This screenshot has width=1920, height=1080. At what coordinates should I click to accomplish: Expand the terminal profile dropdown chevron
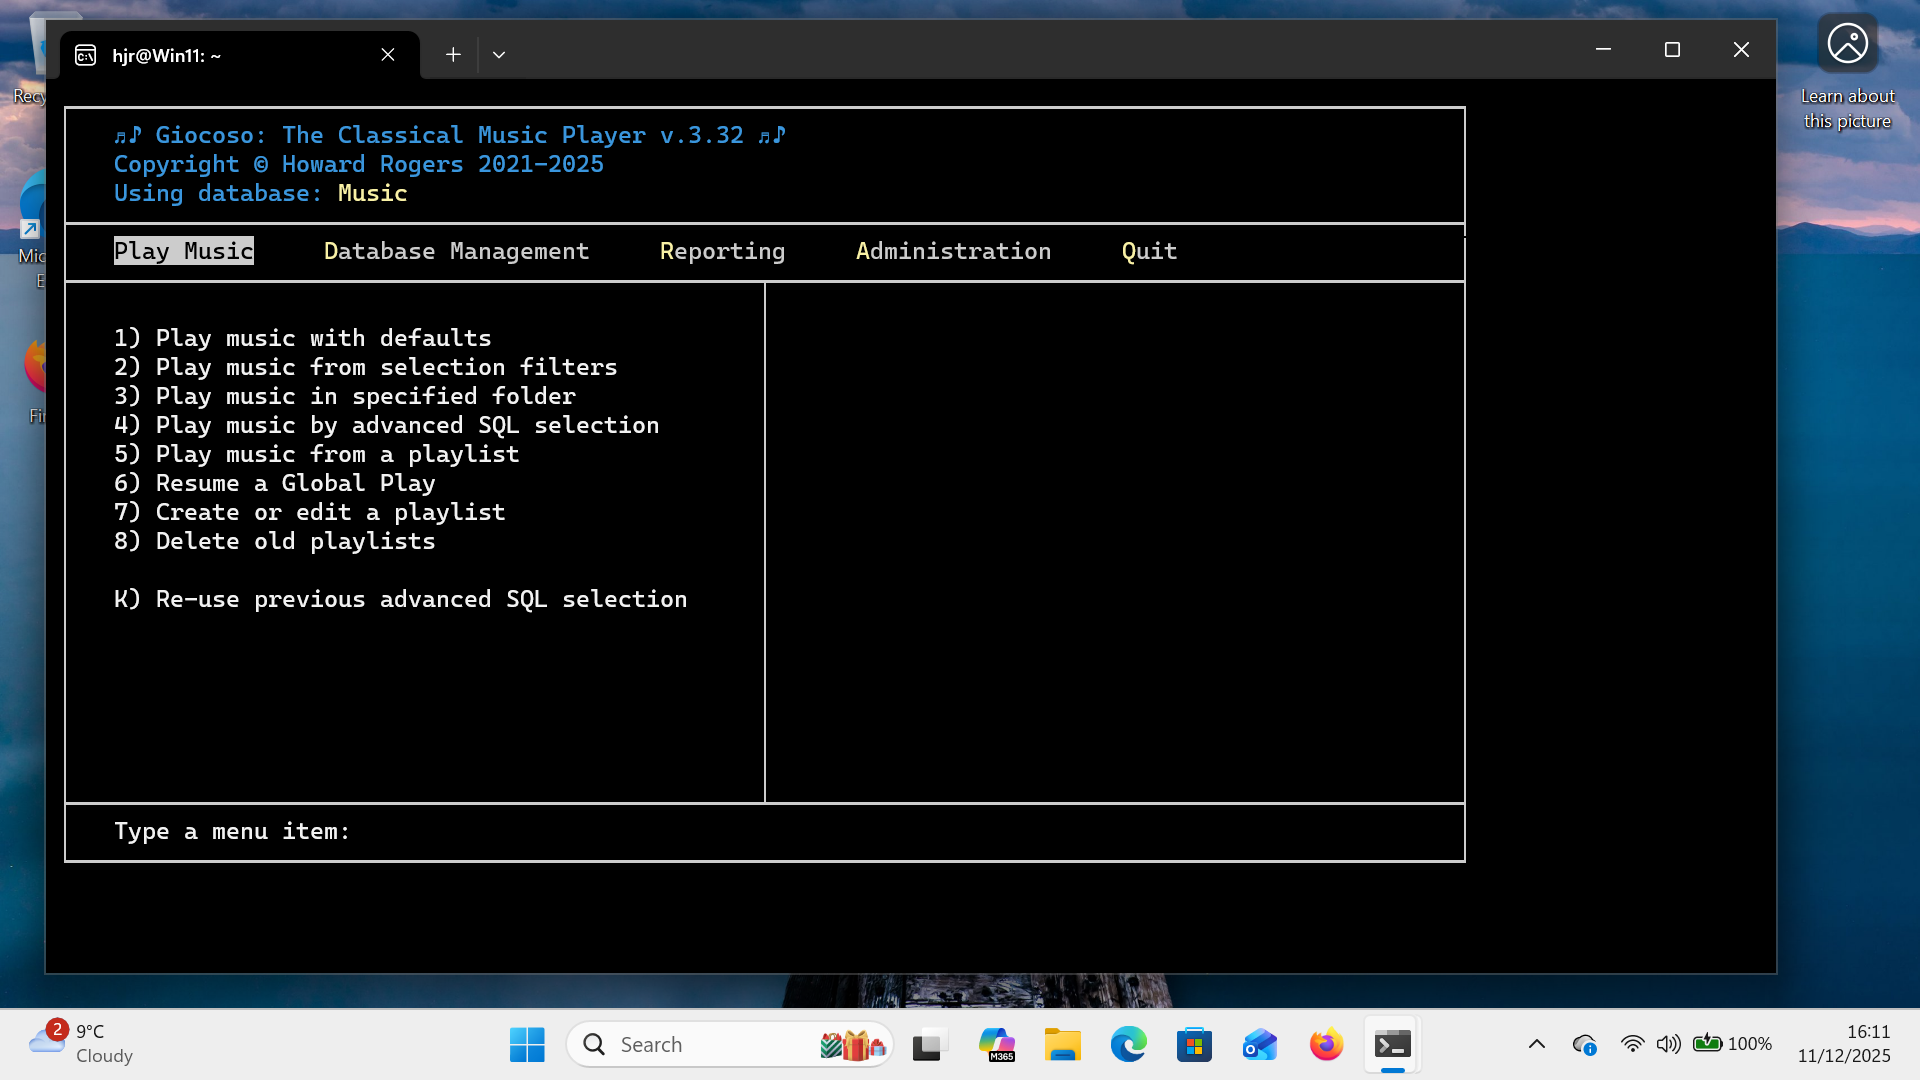tap(499, 55)
